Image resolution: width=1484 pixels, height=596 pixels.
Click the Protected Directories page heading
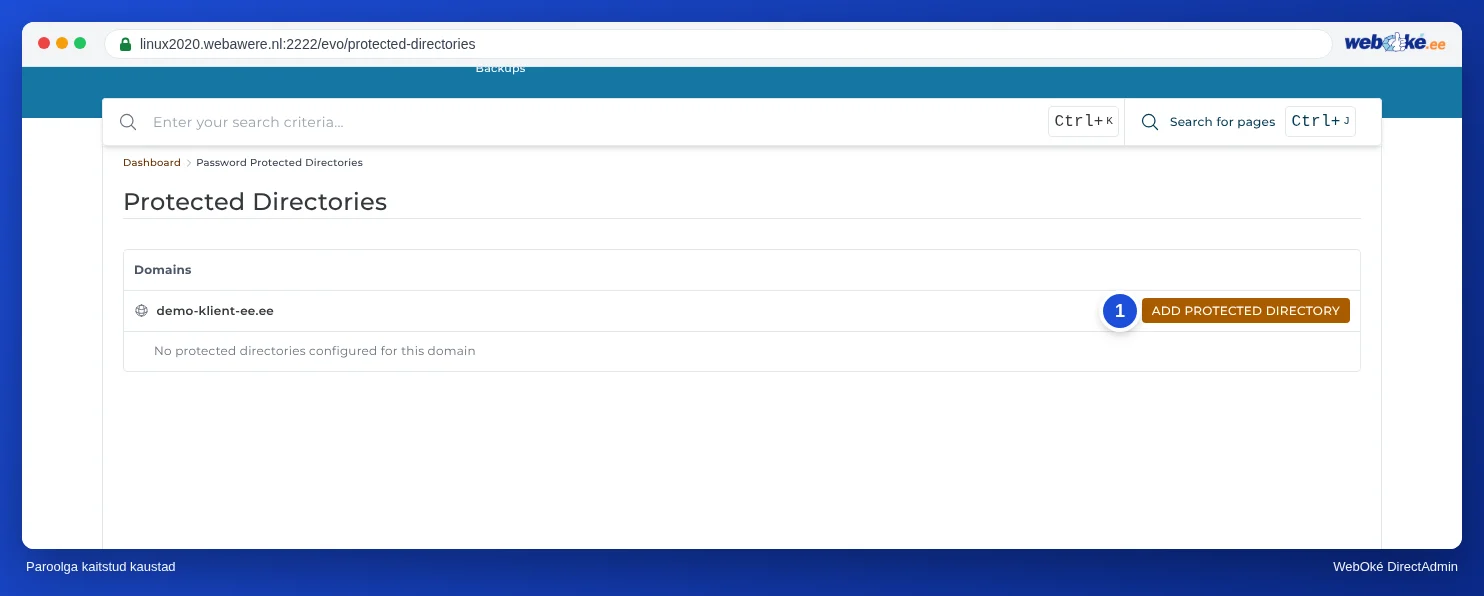[255, 201]
